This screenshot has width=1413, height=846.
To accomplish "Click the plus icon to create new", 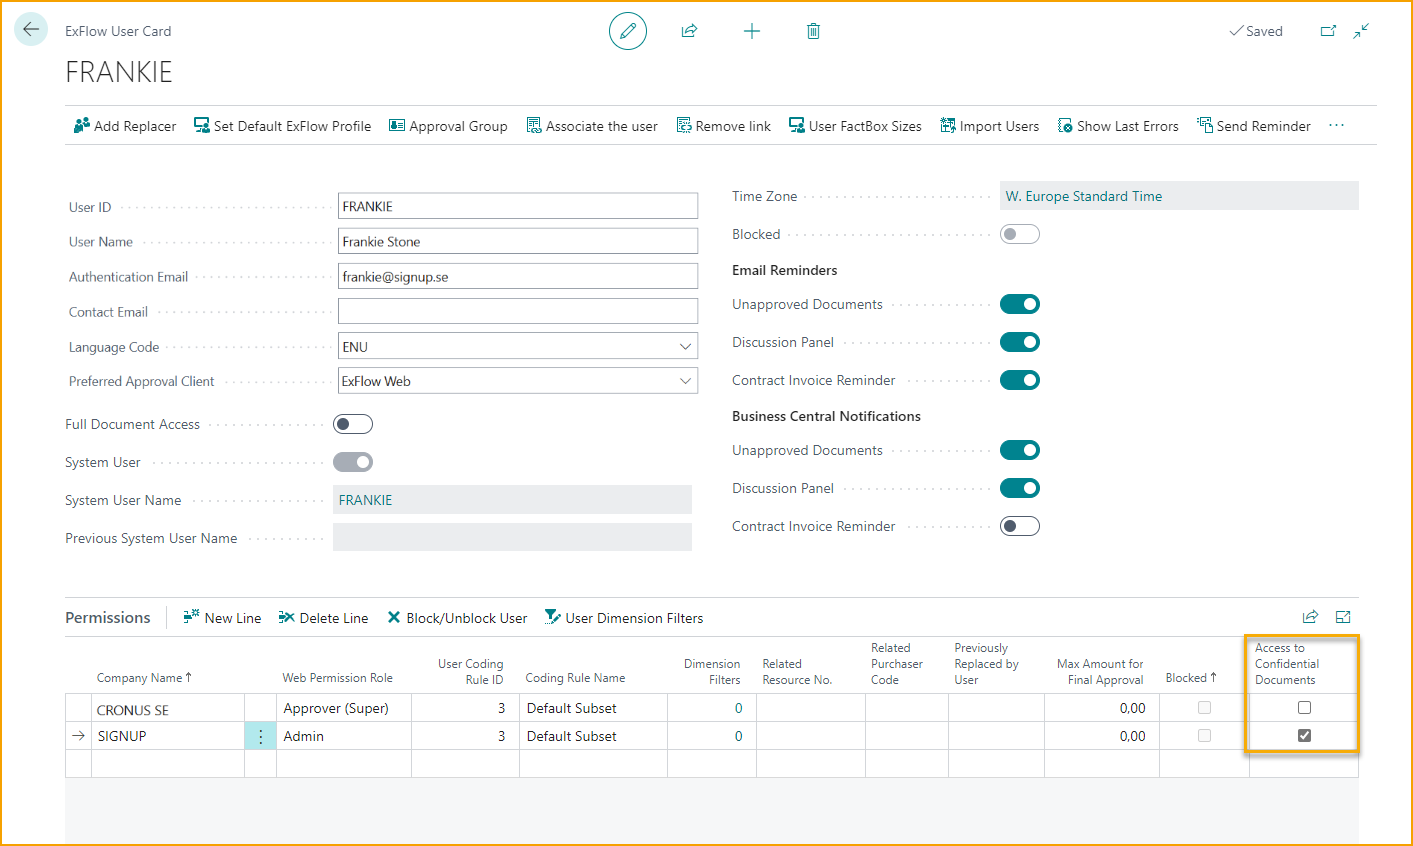I will [752, 31].
